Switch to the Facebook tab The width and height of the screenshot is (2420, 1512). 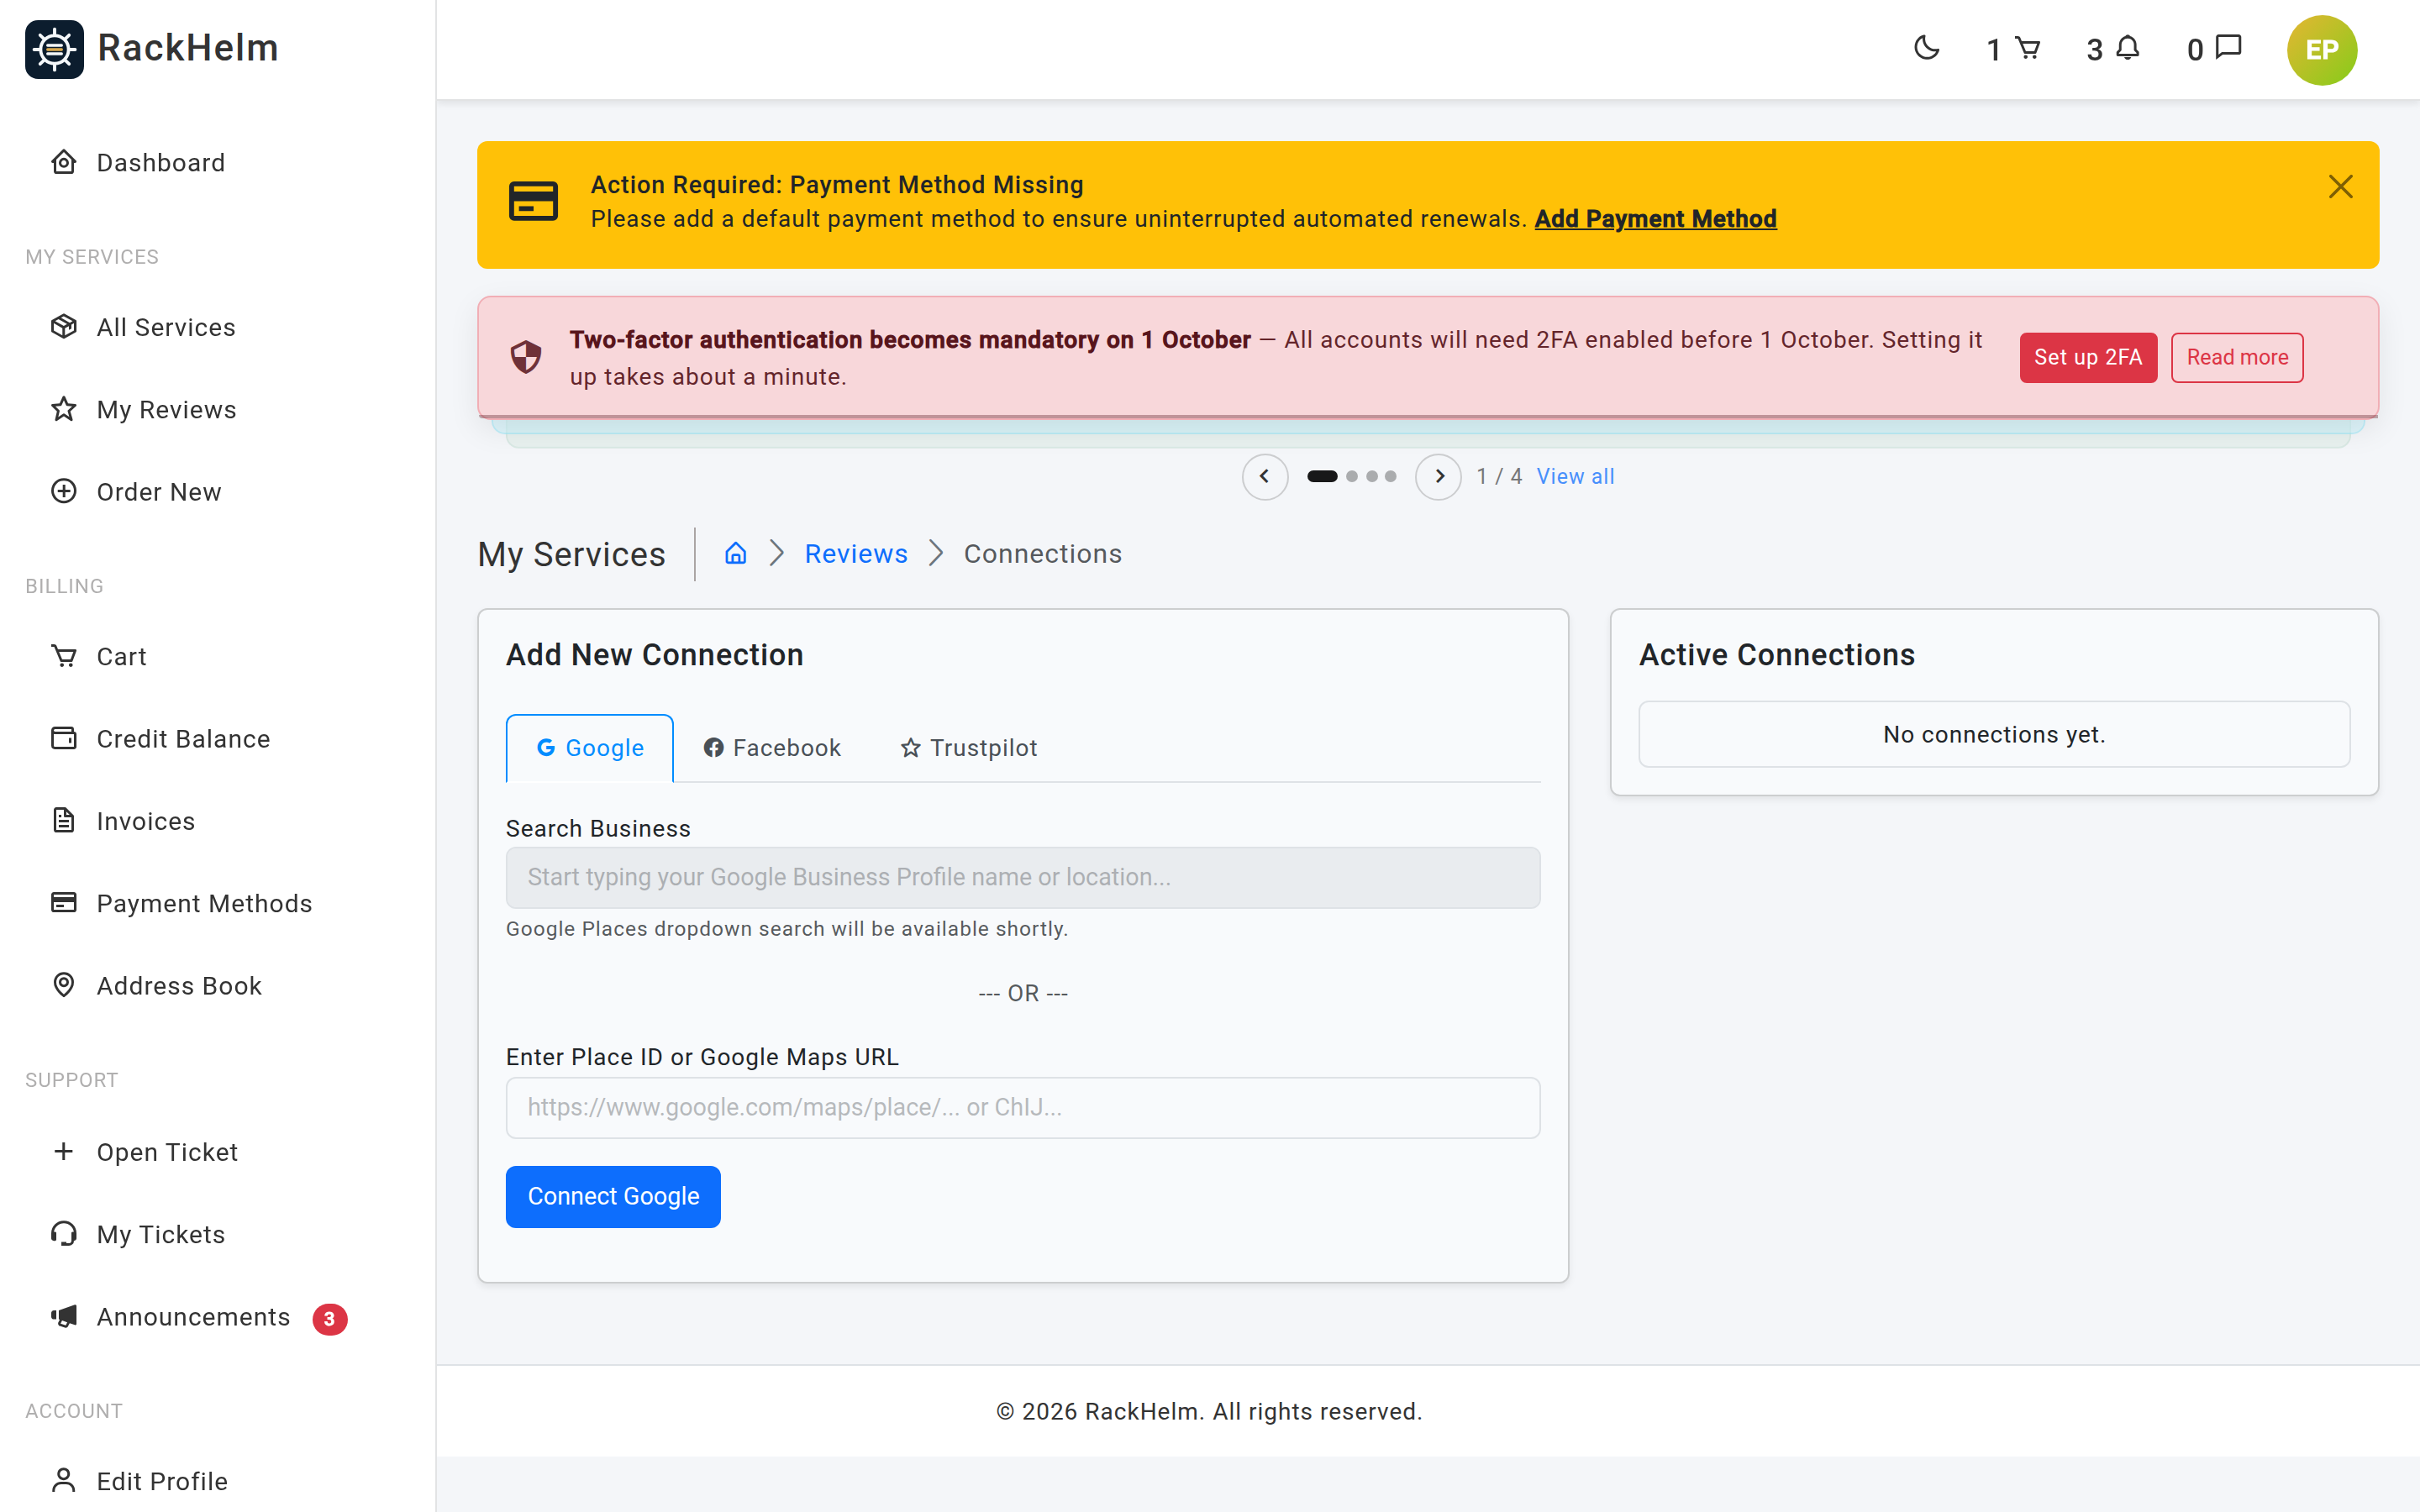click(x=771, y=747)
